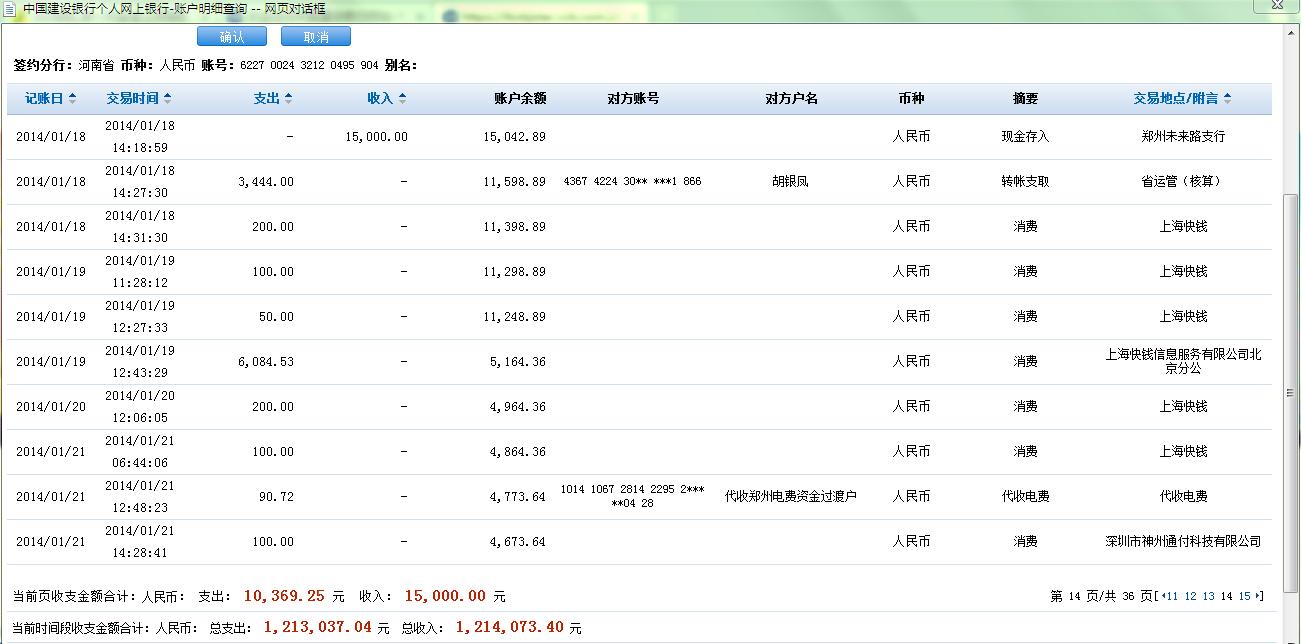The width and height of the screenshot is (1301, 644).
Task: Click sort arrows icon beside 记账日
Action: [x=71, y=99]
